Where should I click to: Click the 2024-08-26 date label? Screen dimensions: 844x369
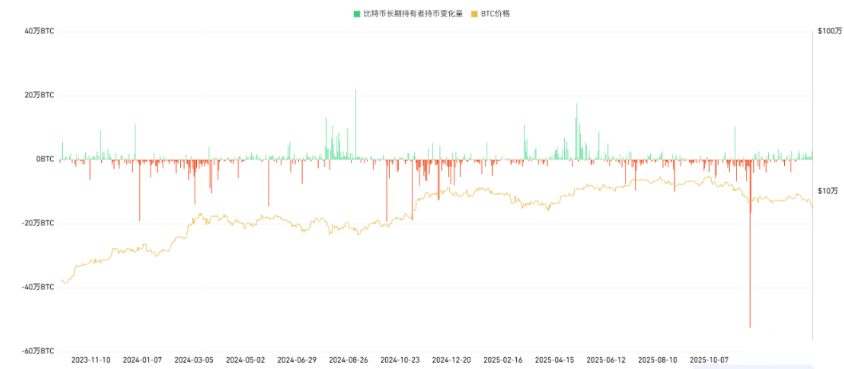coord(348,359)
